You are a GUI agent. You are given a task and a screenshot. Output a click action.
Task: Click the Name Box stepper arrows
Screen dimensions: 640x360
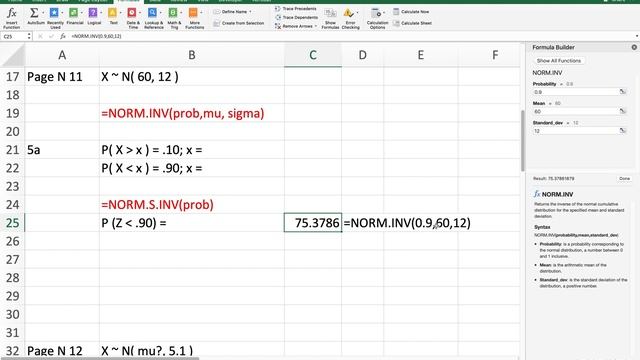[29, 36]
